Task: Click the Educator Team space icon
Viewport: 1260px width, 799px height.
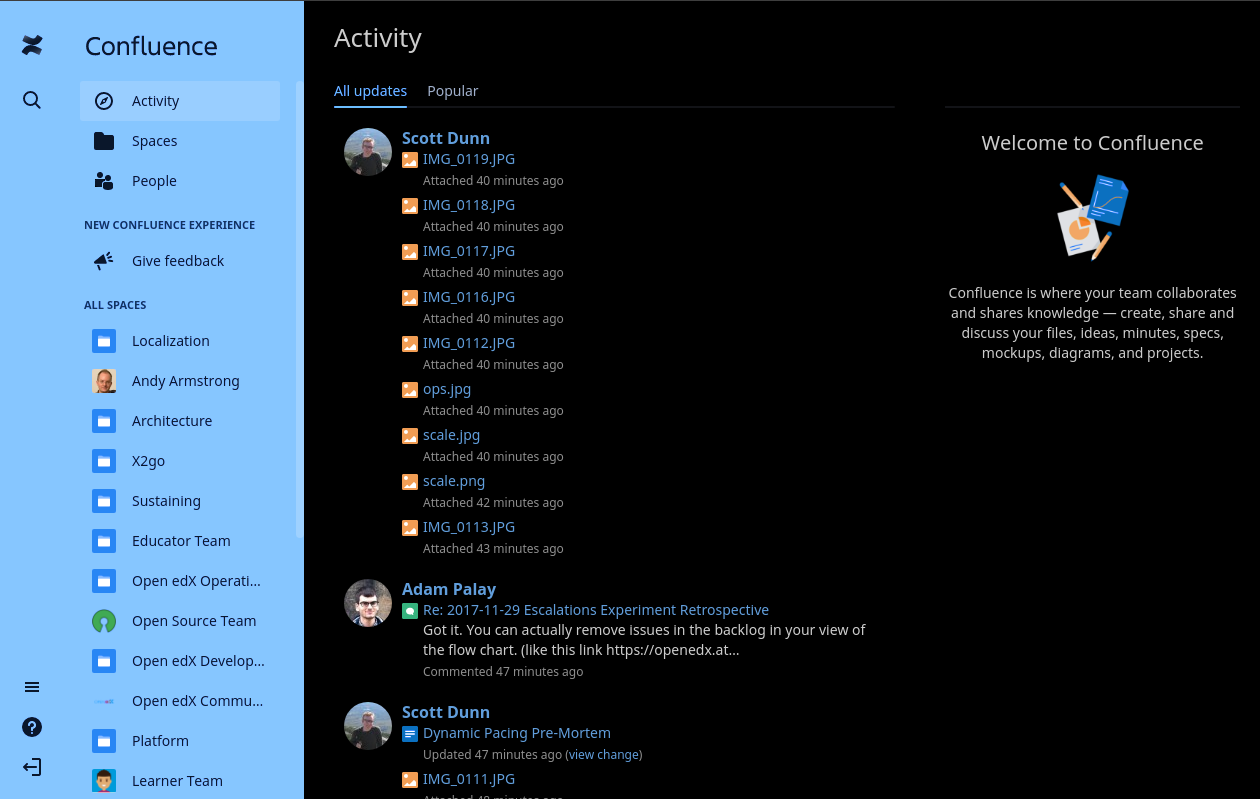Action: coord(104,541)
